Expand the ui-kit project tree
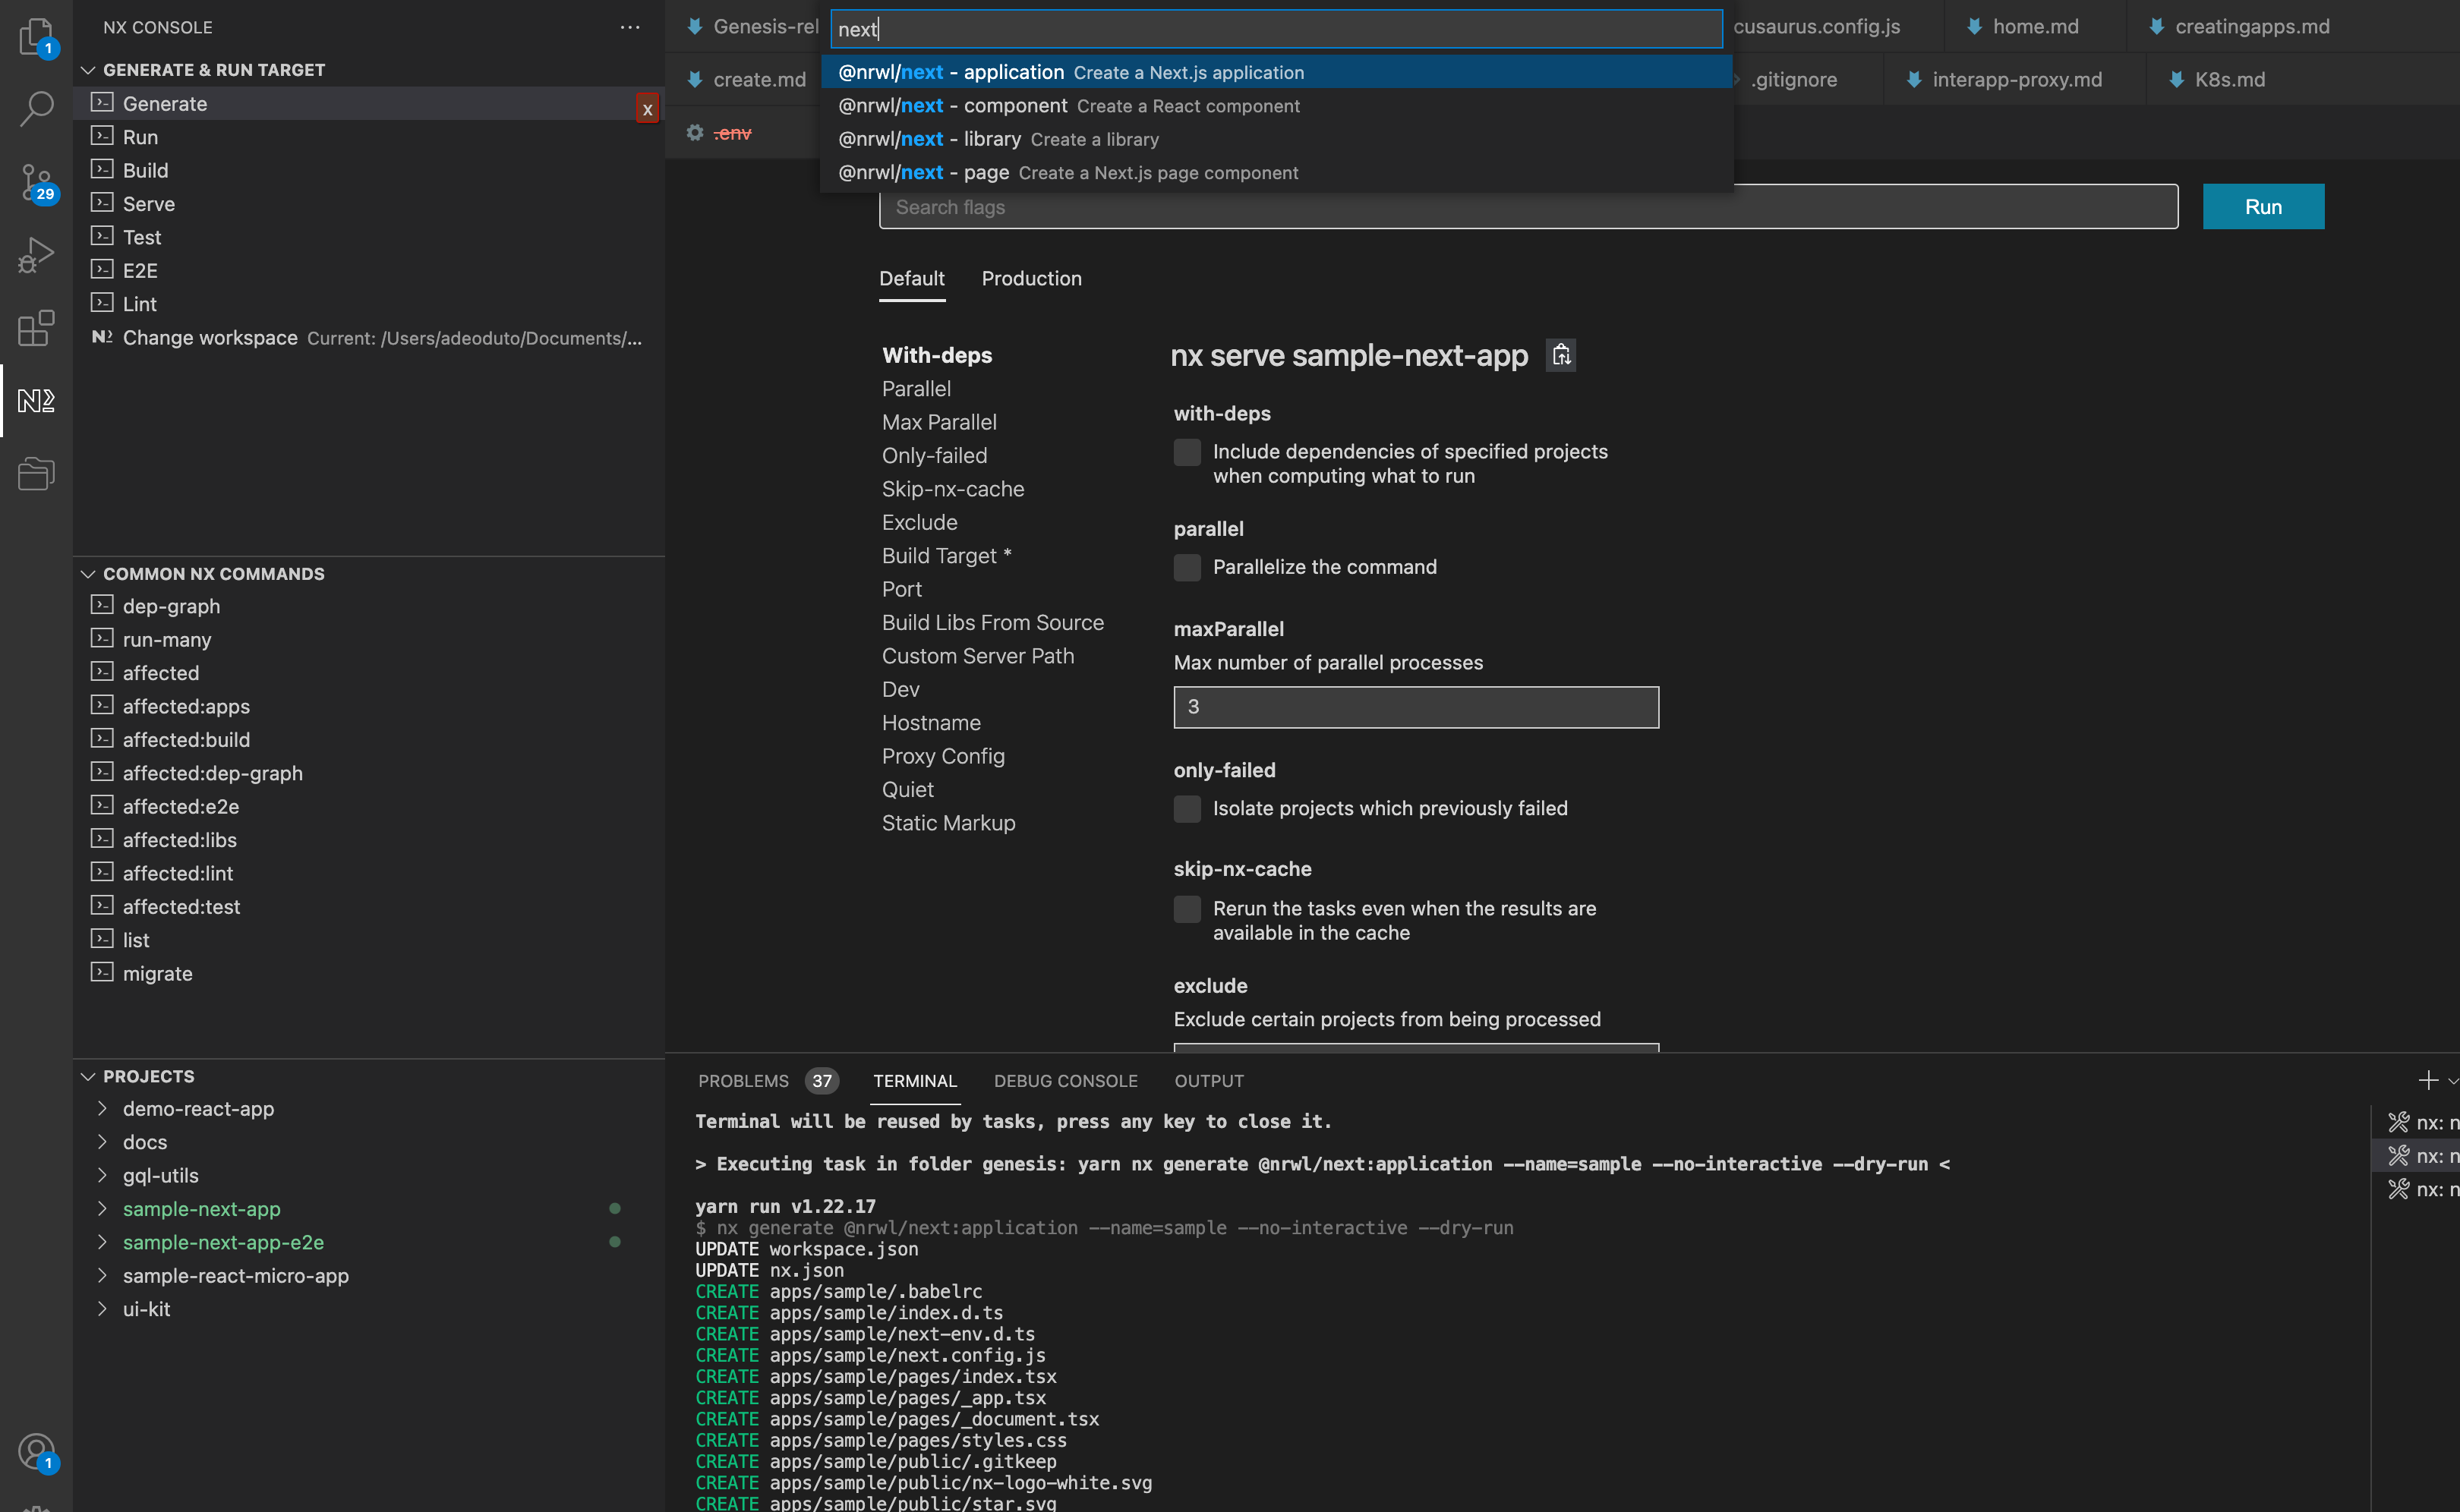The width and height of the screenshot is (2460, 1512). (100, 1306)
